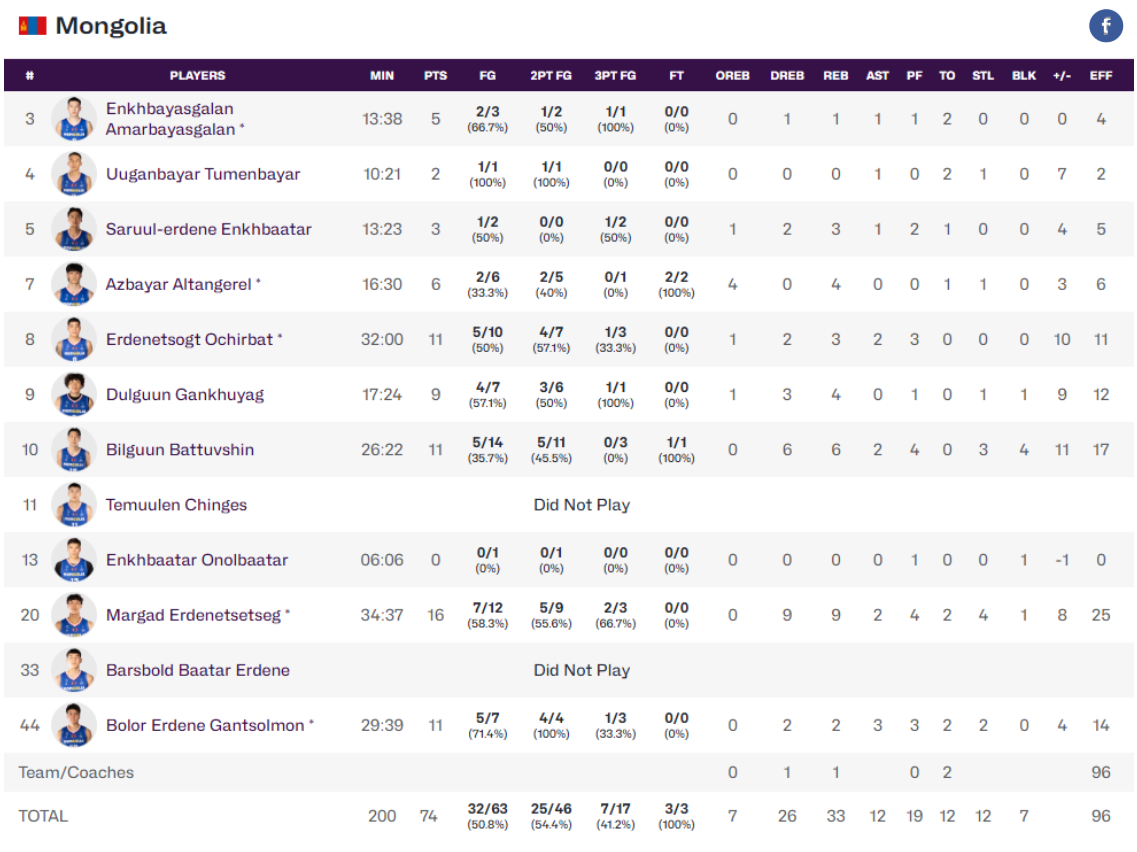Open Margad Erdenetsetseg's player photo
This screenshot has height=852, width=1137.
74,615
